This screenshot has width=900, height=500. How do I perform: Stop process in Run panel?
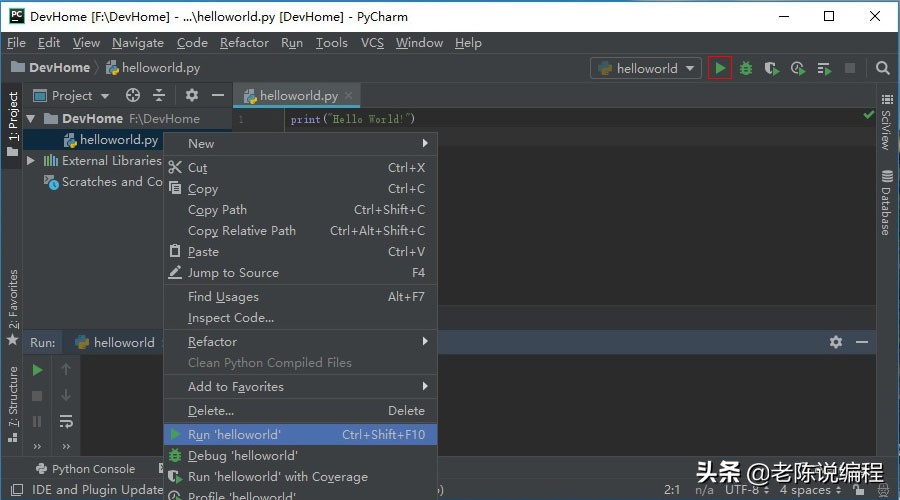click(x=37, y=396)
